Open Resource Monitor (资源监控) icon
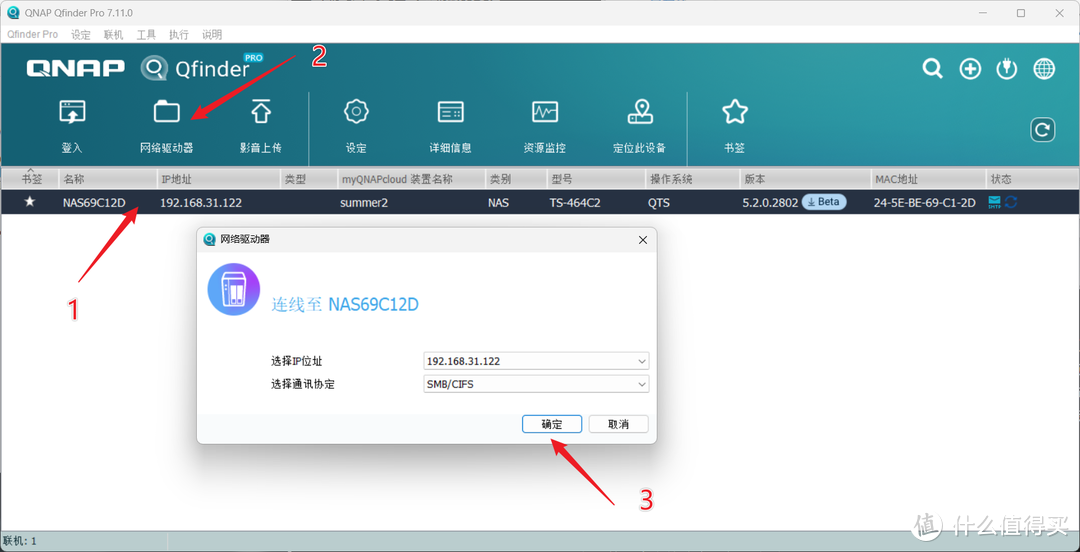This screenshot has height=552, width=1080. (x=545, y=112)
